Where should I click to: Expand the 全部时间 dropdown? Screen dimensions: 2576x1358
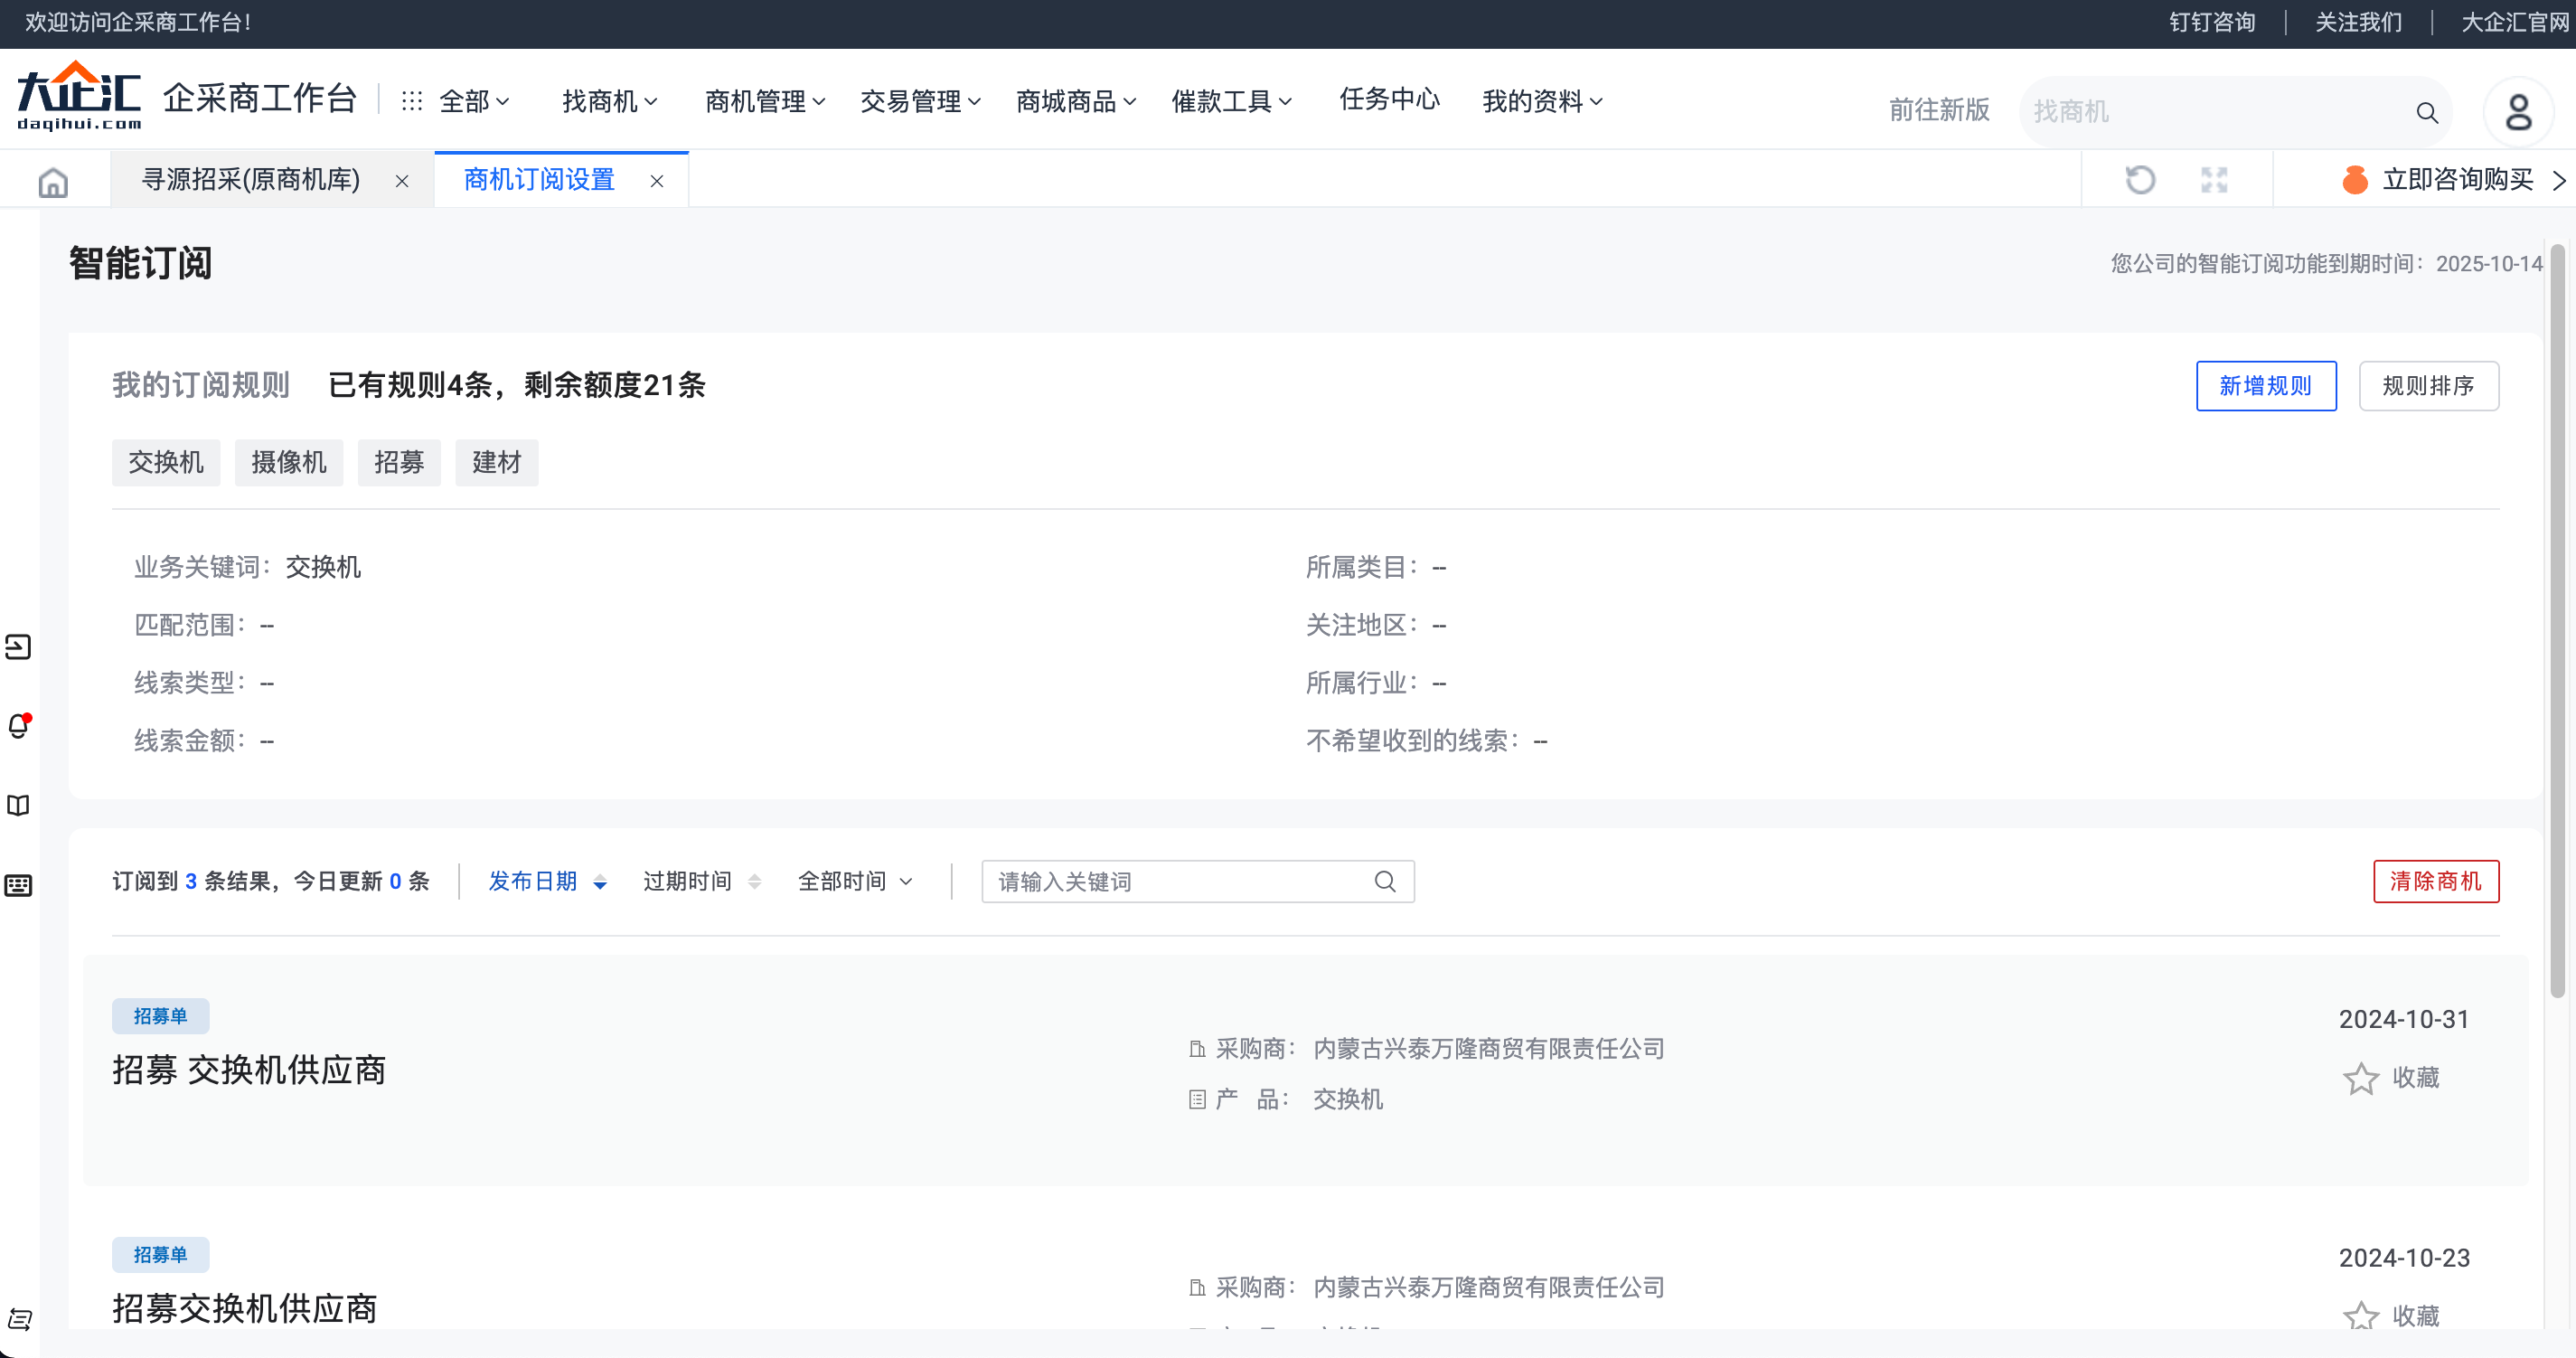click(855, 881)
